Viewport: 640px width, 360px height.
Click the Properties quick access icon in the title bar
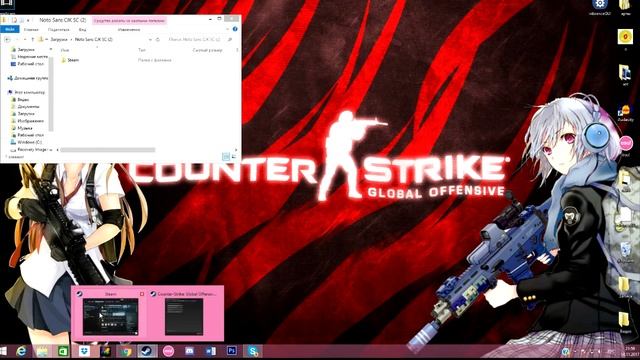click(14, 20)
